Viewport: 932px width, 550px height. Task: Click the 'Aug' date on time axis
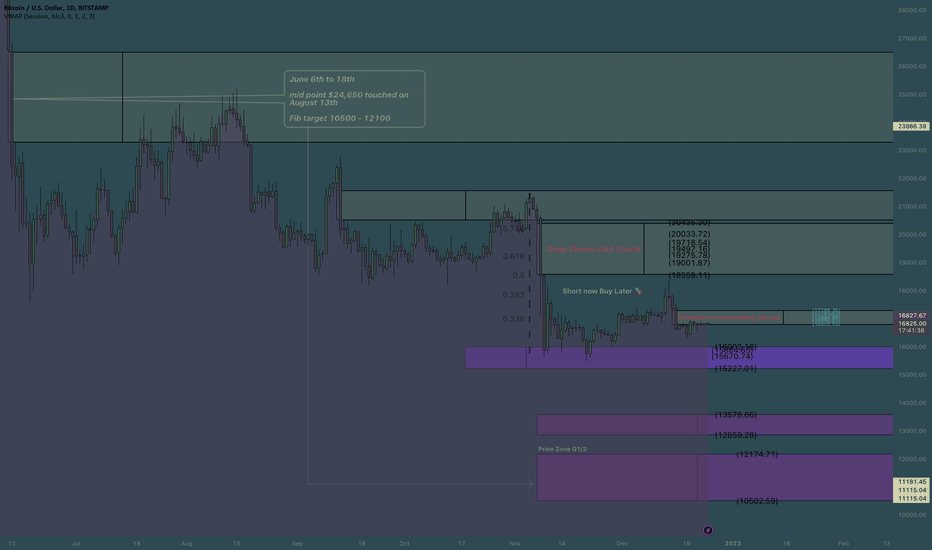tap(187, 543)
